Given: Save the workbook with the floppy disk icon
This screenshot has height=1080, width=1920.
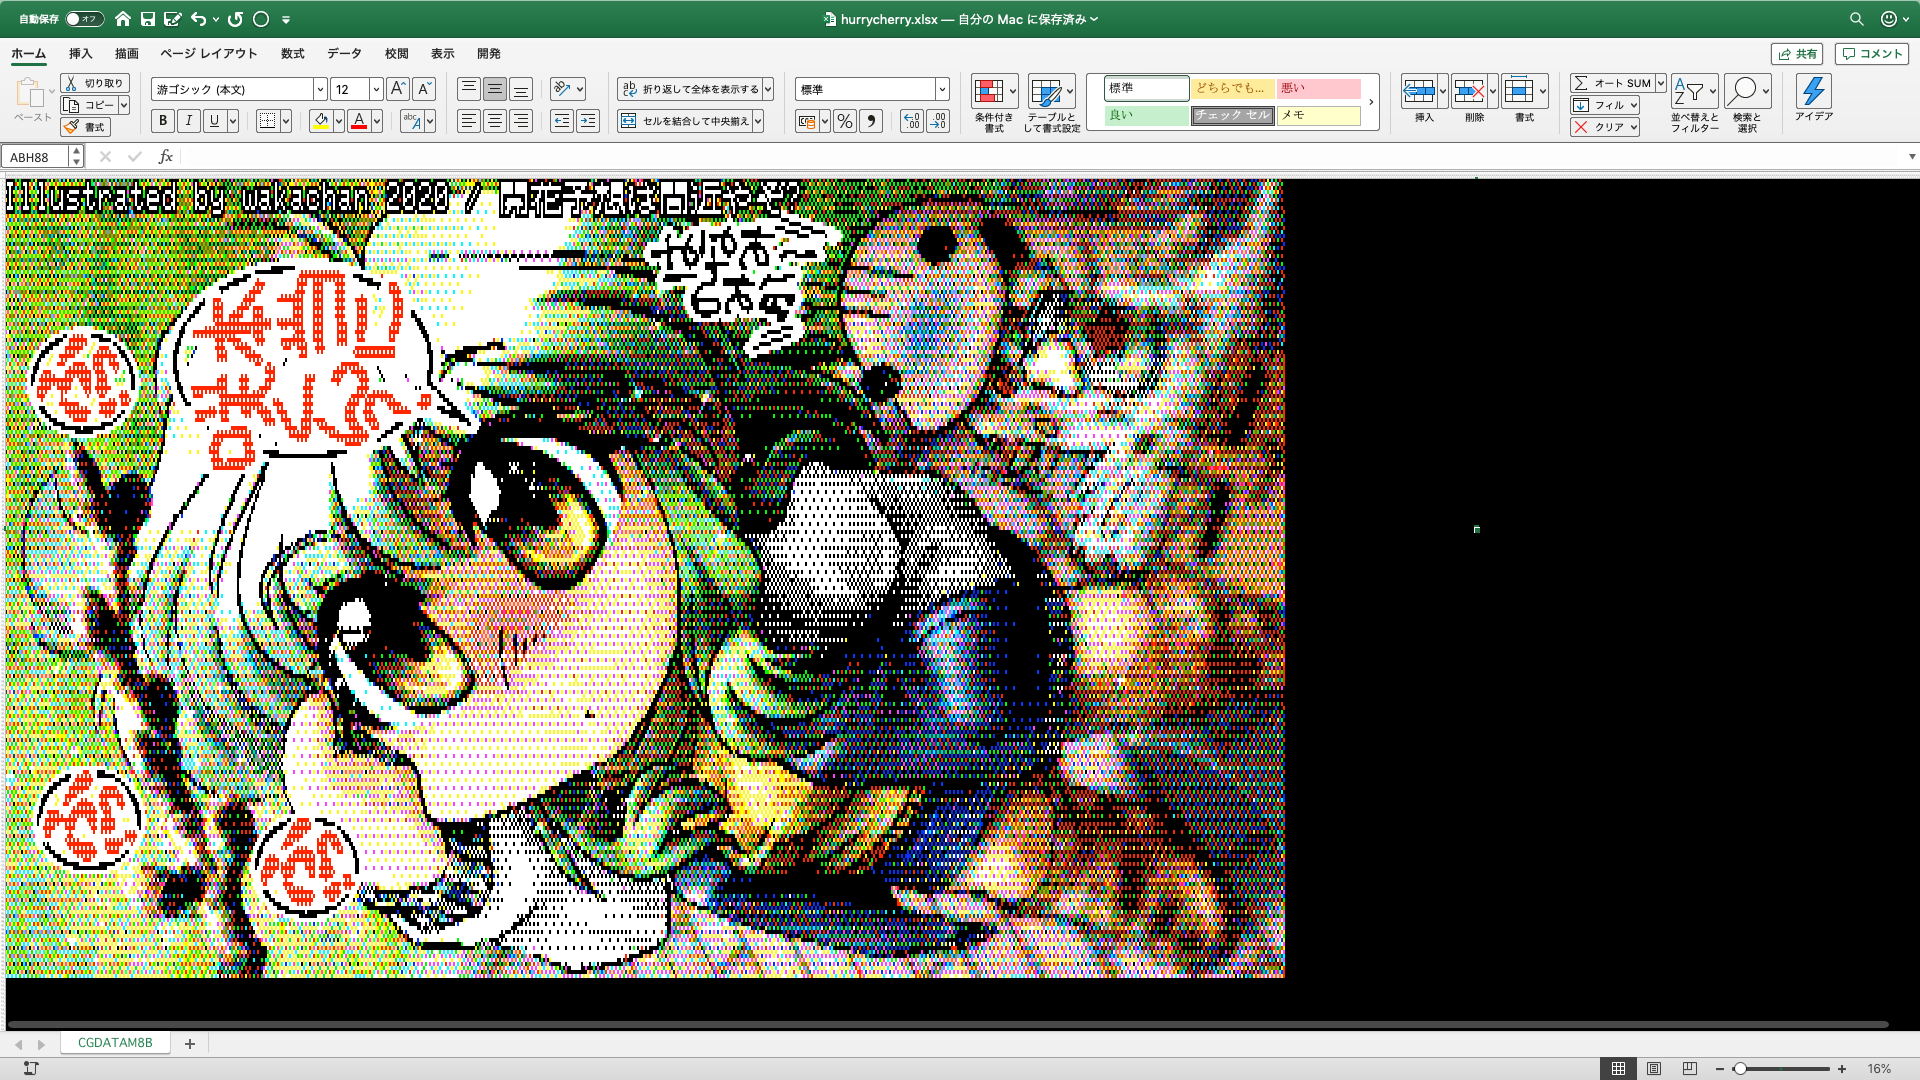Looking at the screenshot, I should tap(148, 19).
